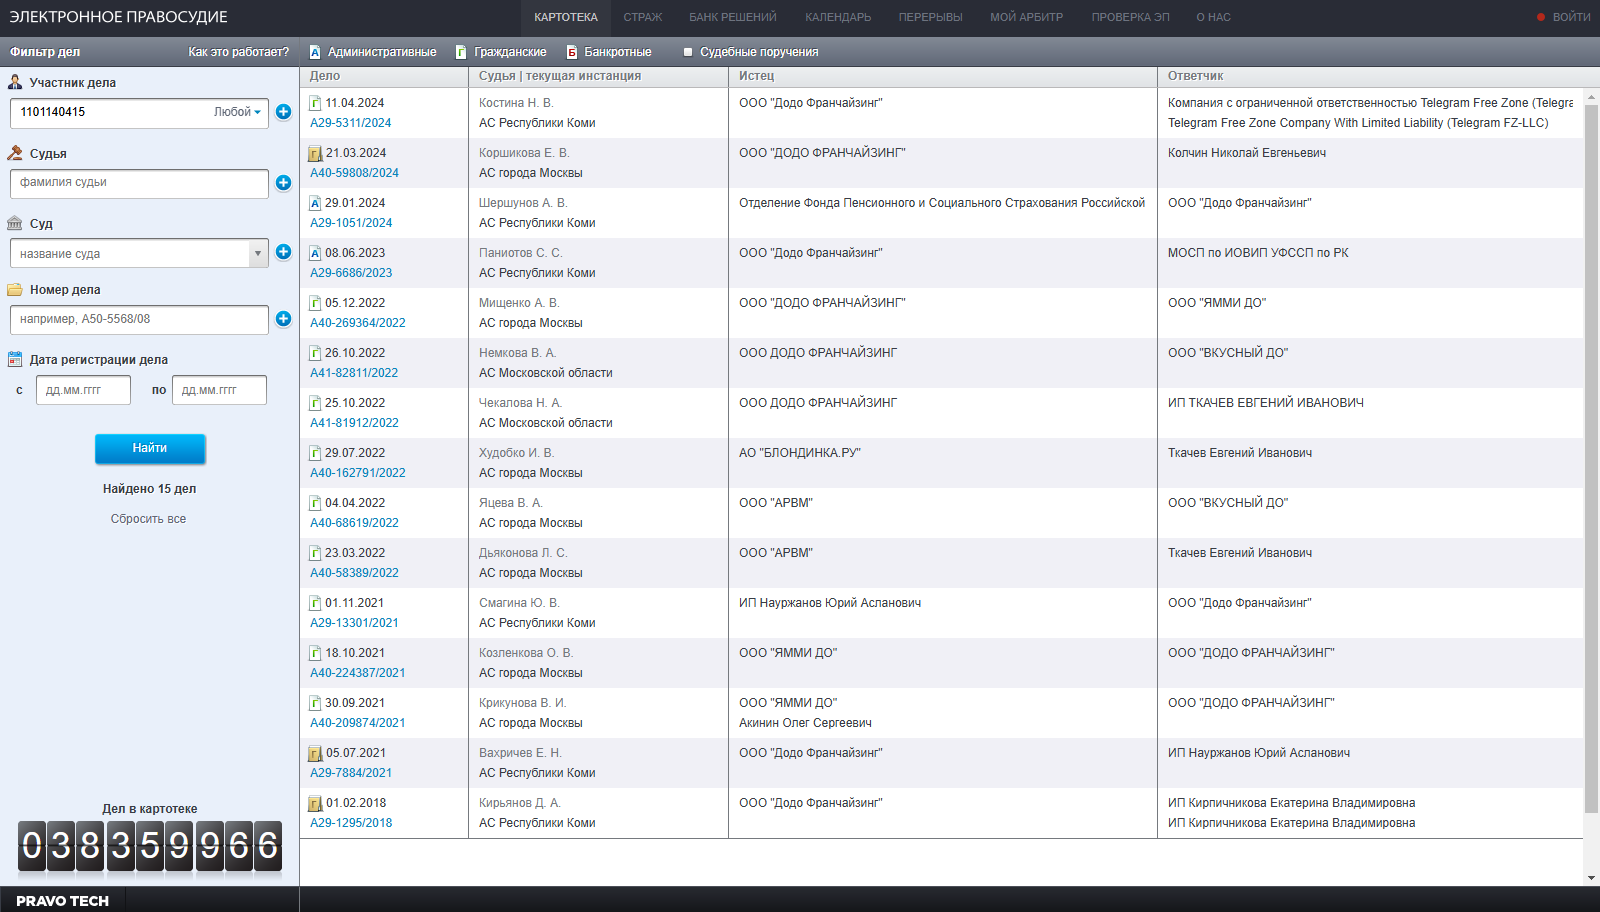Click the case icon for А40-224387/2021
The image size is (1600, 912).
(315, 653)
